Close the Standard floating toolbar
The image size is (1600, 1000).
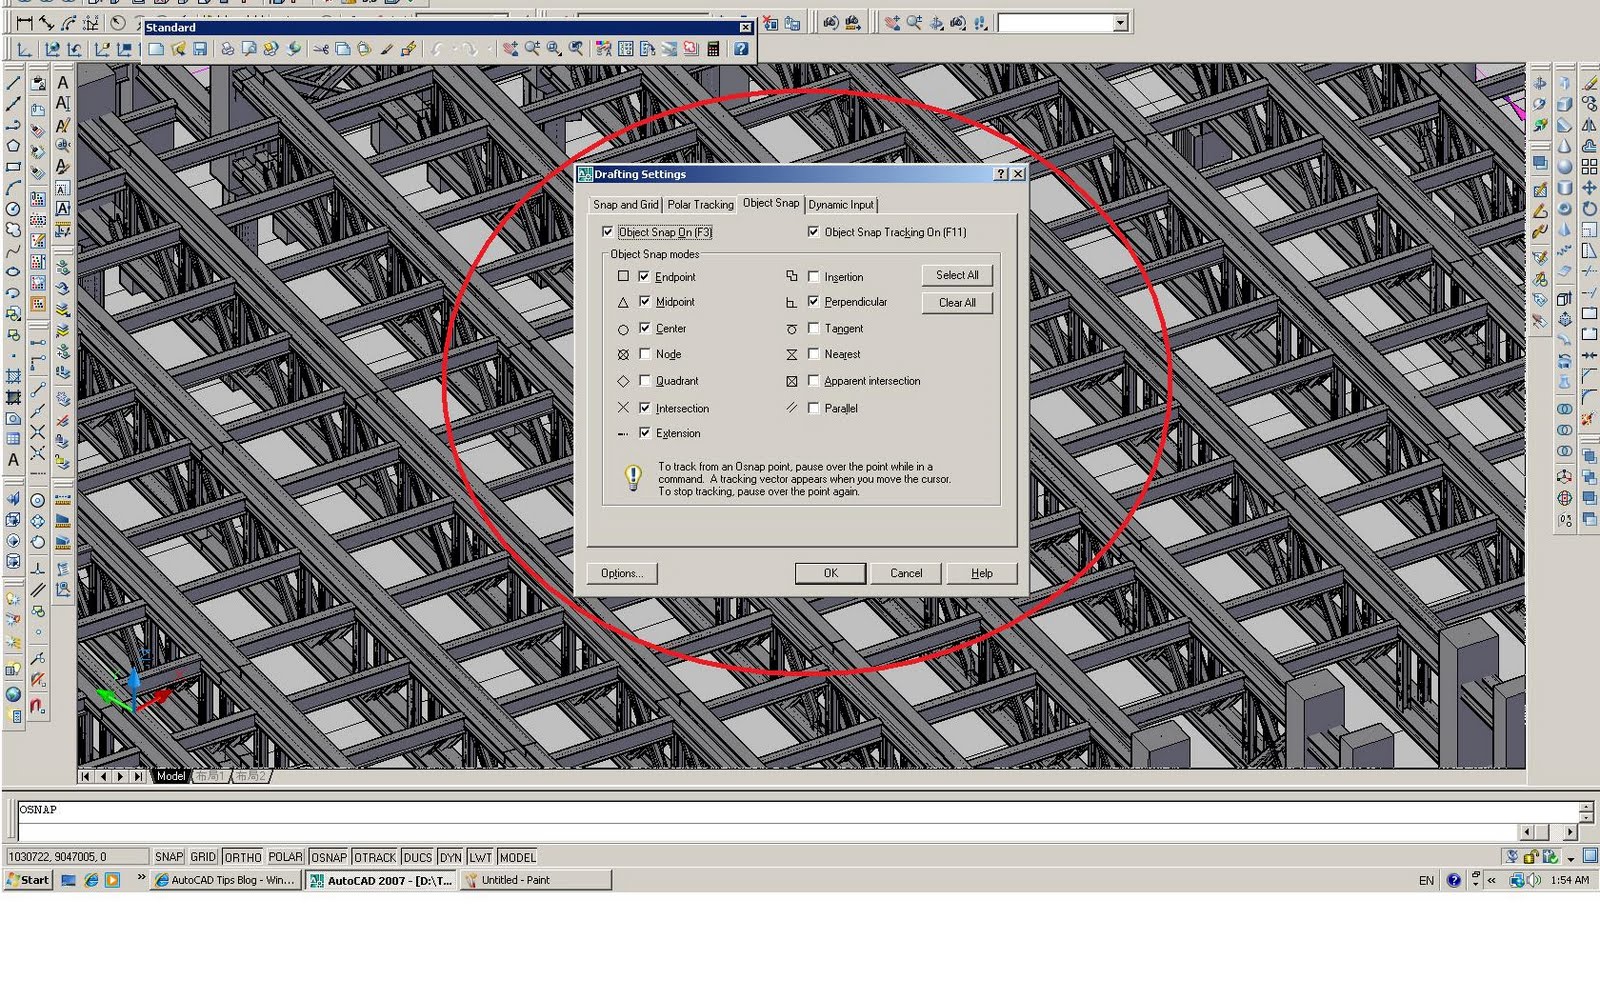pyautogui.click(x=745, y=27)
